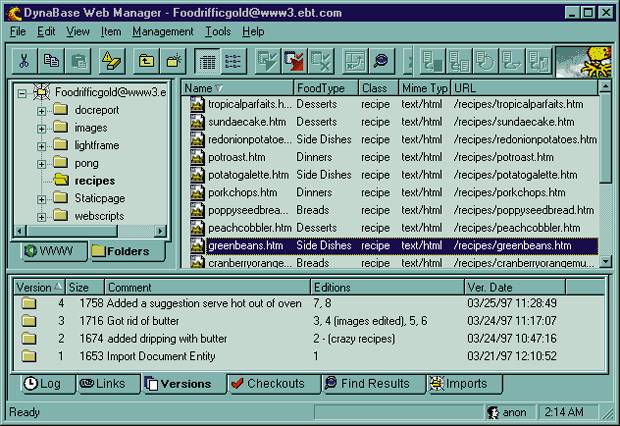
Task: Select the sundaecake.htm file row
Action: [393, 122]
